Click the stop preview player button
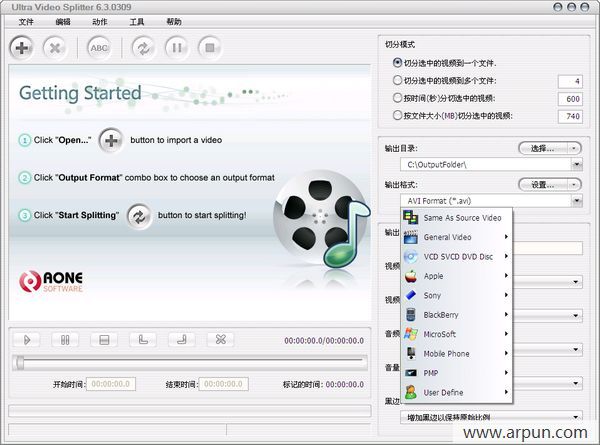 [104, 340]
